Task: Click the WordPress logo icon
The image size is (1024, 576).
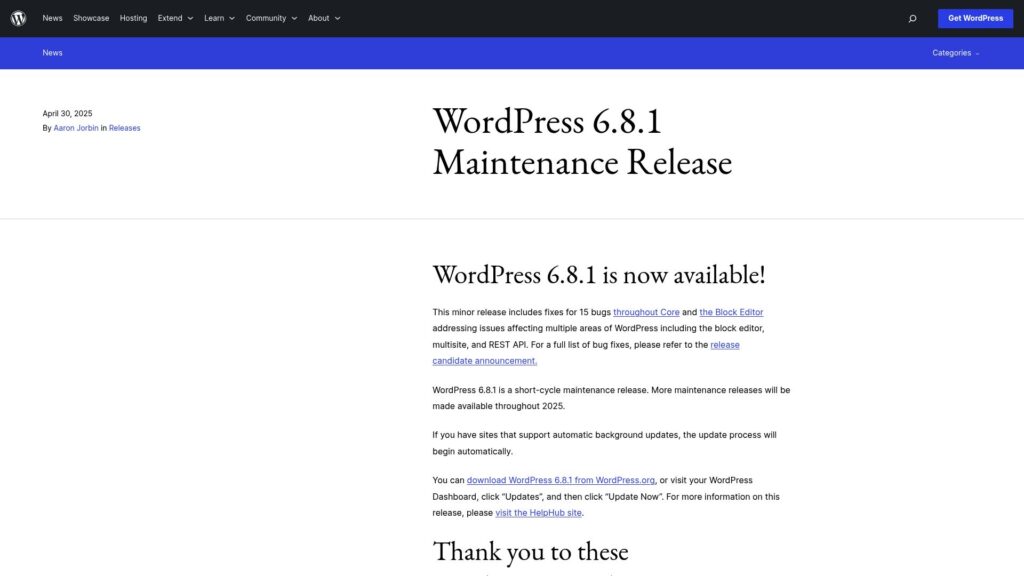Action: coord(18,18)
